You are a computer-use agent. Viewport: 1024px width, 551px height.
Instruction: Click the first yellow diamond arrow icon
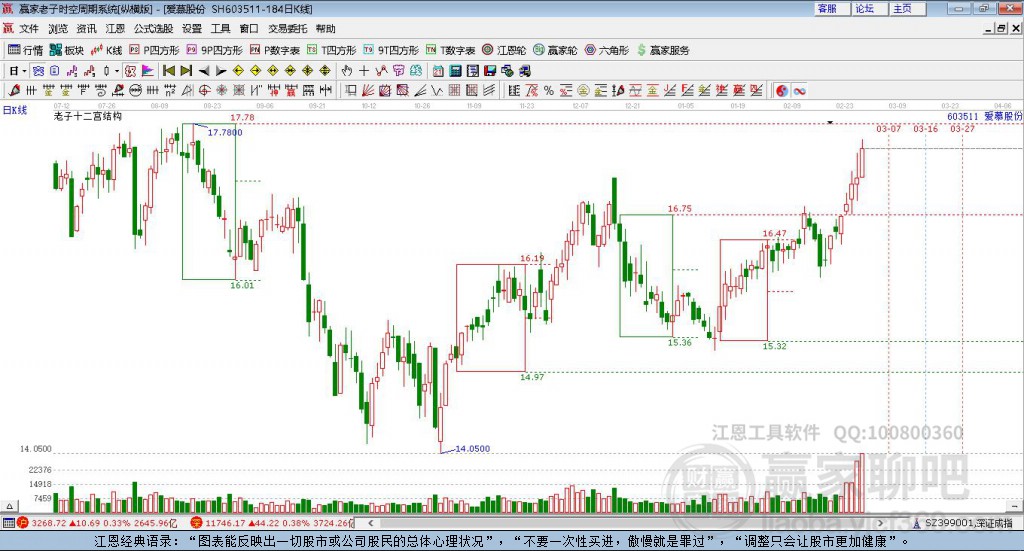(x=238, y=71)
